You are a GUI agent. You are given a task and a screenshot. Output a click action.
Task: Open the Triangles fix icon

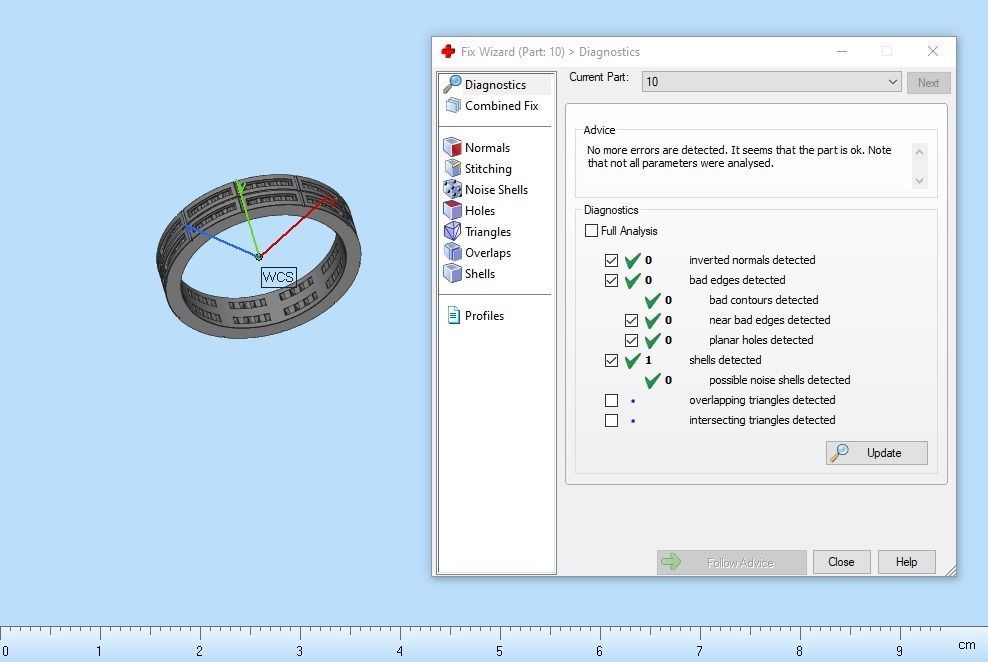pyautogui.click(x=452, y=231)
